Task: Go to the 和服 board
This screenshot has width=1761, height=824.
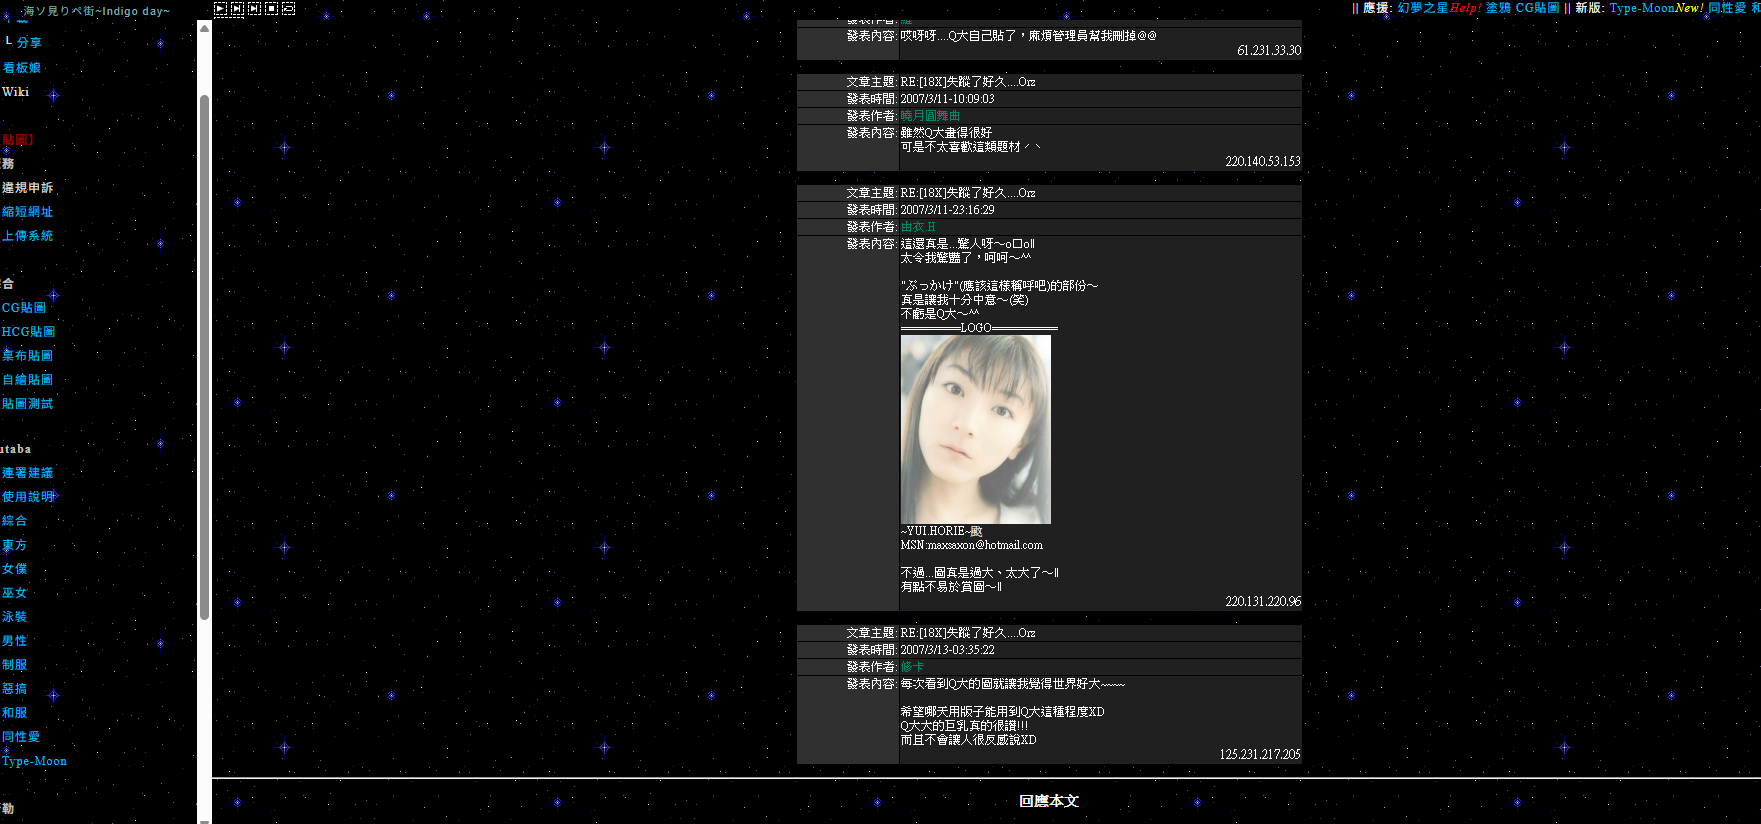Action: click(14, 713)
